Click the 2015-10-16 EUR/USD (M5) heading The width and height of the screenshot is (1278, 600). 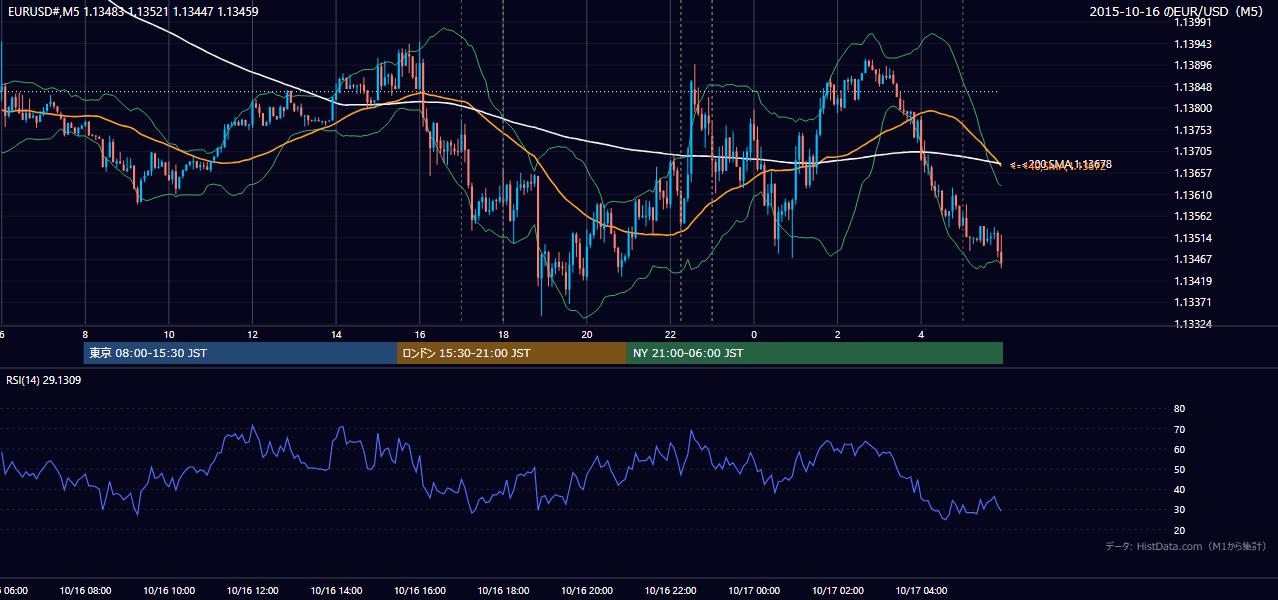pyautogui.click(x=1177, y=12)
